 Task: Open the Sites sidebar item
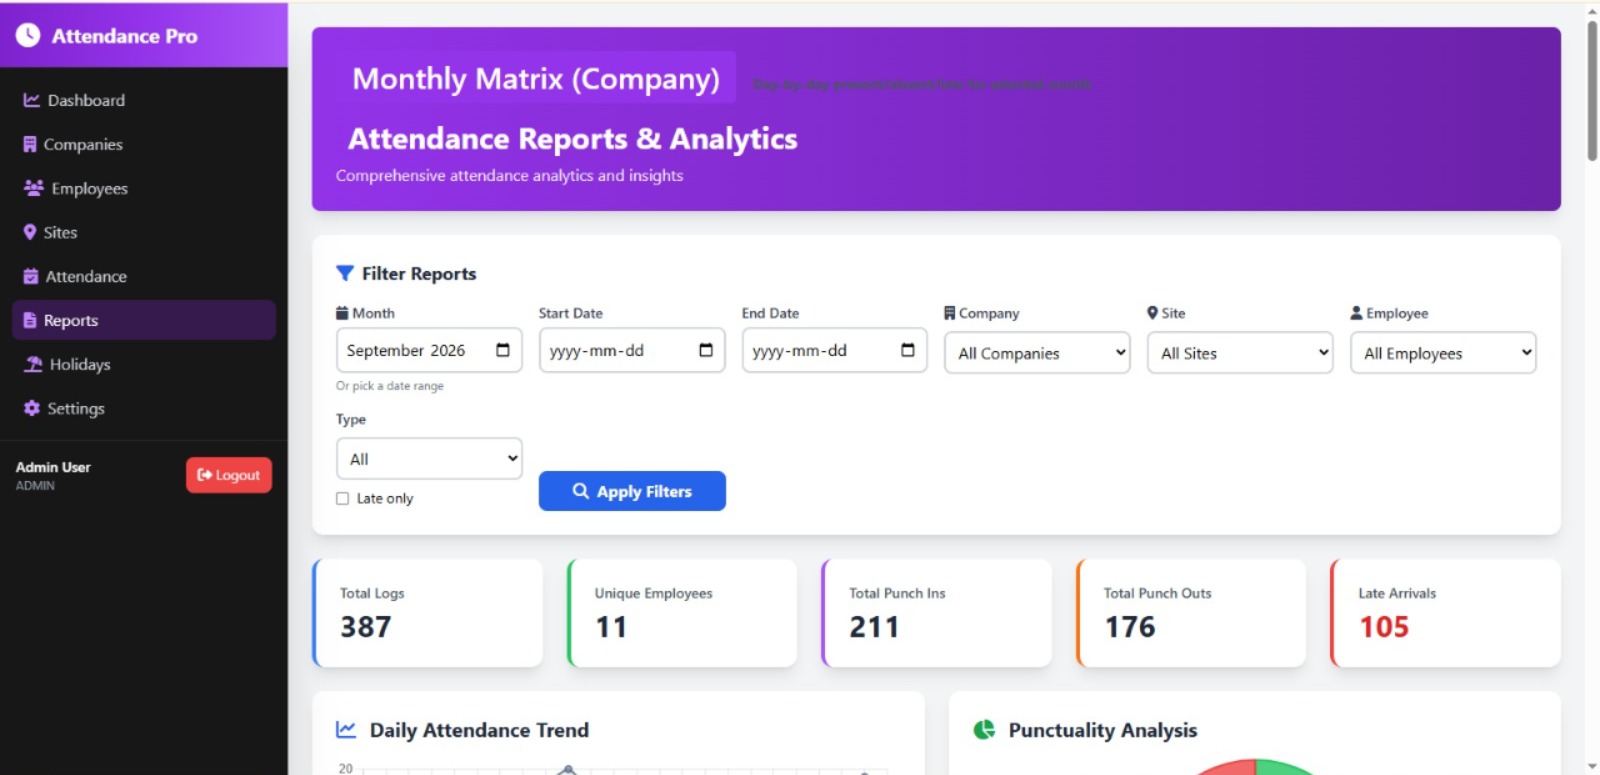tap(144, 232)
